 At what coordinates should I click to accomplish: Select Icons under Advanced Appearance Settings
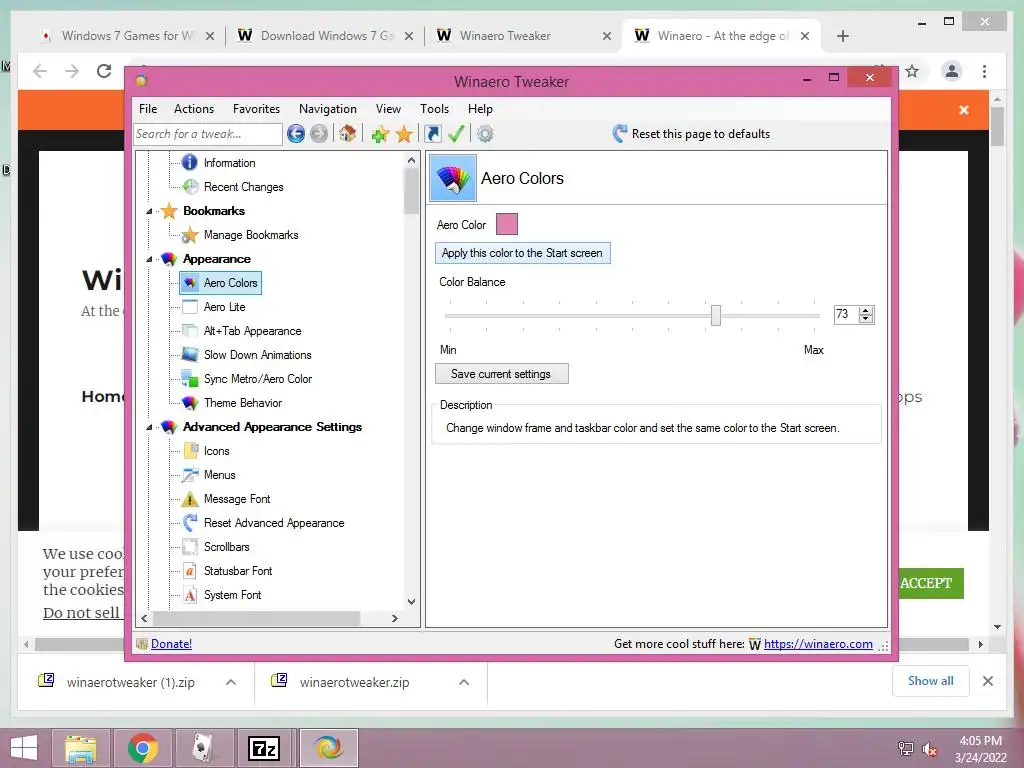(x=216, y=451)
